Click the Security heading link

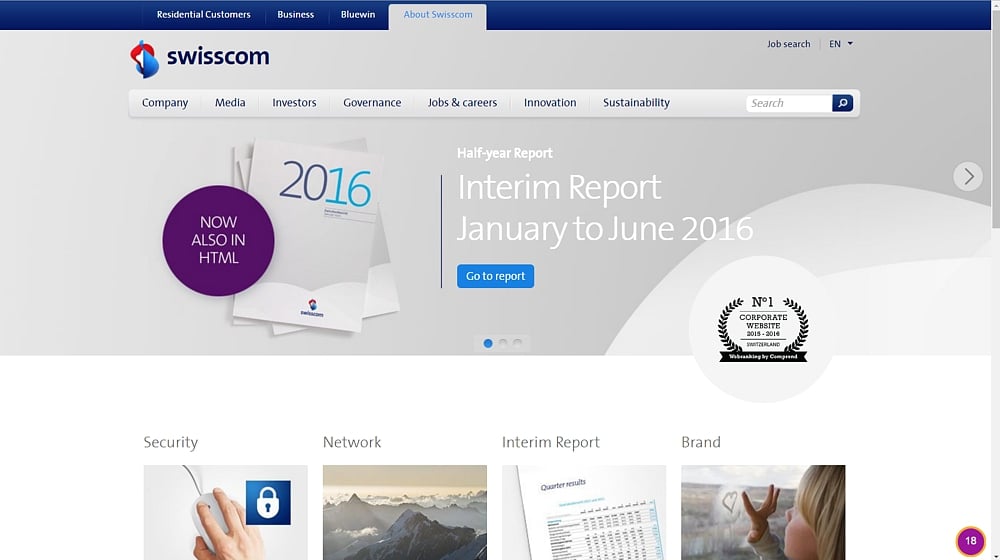[170, 442]
